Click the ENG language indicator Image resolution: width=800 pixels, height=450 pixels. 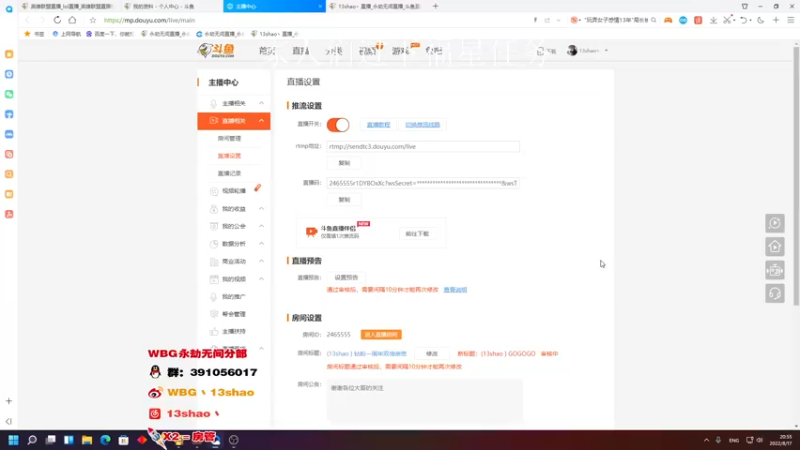[x=734, y=440]
